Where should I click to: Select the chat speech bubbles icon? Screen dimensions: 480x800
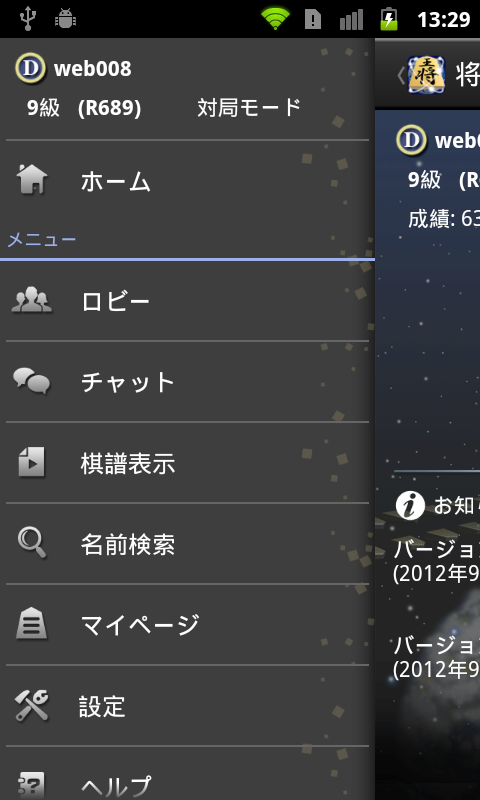(32, 381)
